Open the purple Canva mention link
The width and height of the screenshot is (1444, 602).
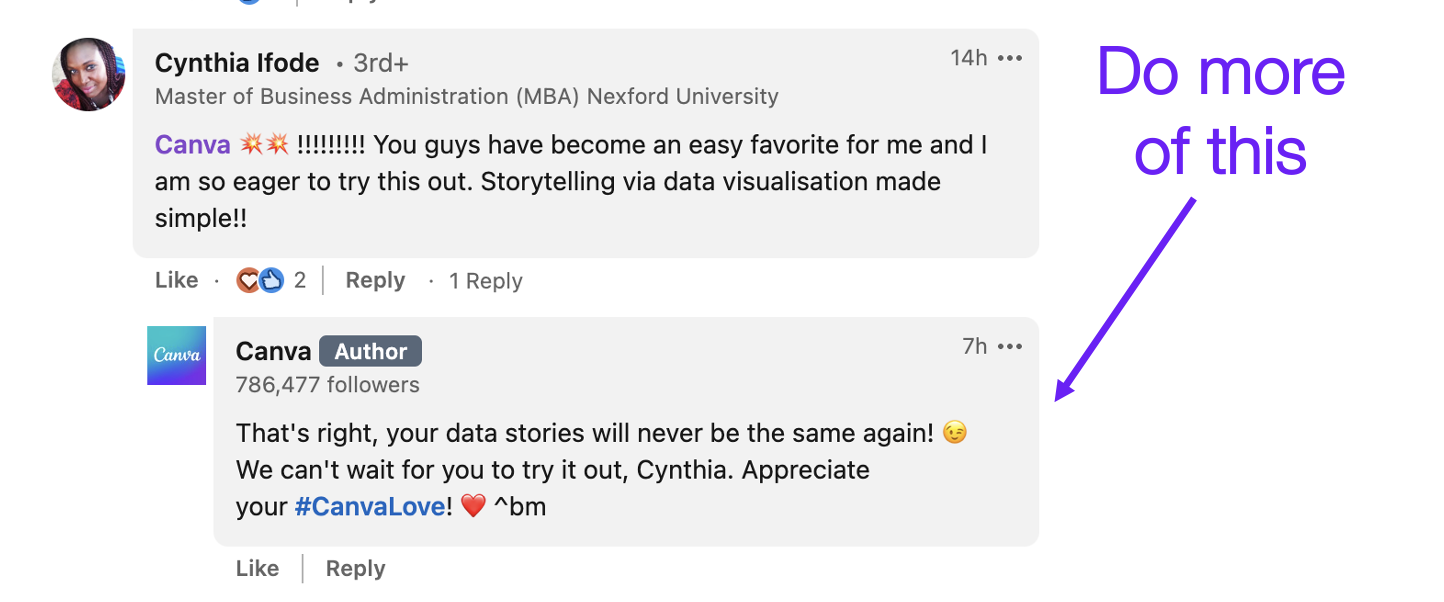click(193, 145)
